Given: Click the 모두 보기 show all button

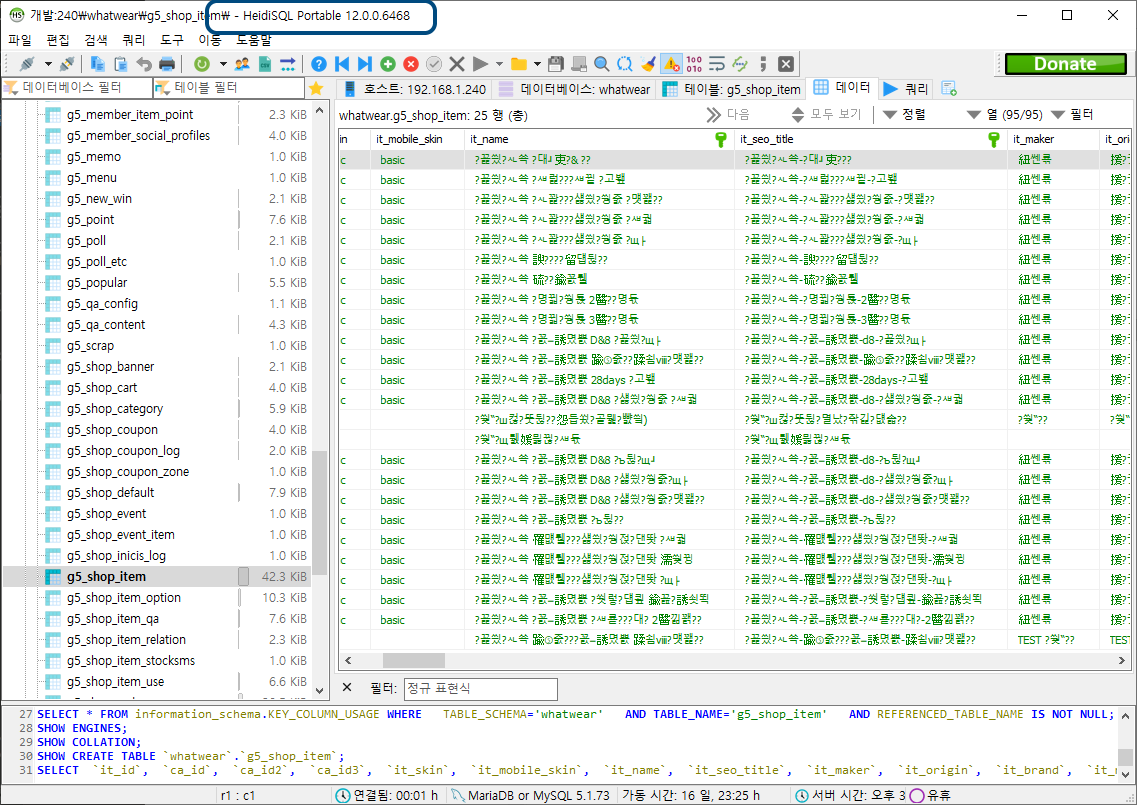Looking at the screenshot, I should [826, 115].
